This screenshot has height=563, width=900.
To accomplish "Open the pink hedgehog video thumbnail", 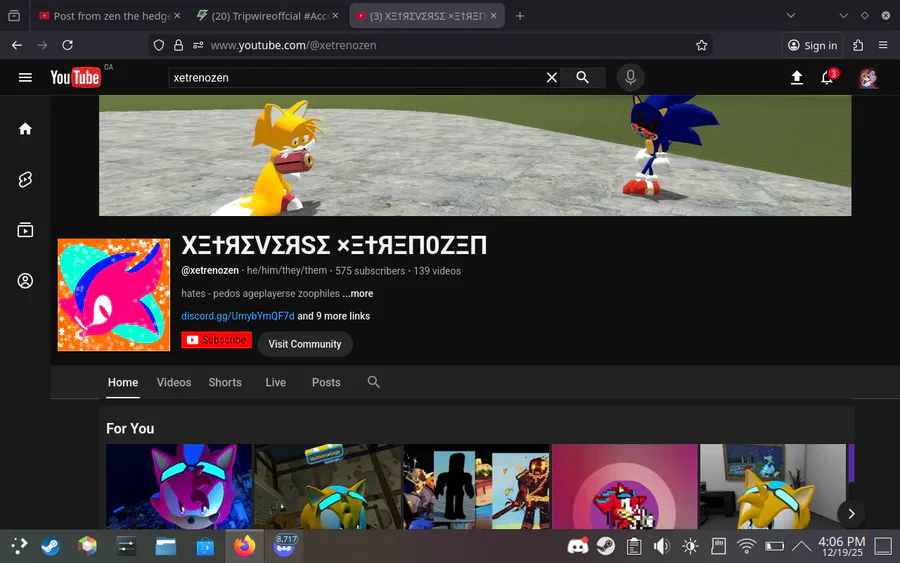I will pyautogui.click(x=179, y=486).
